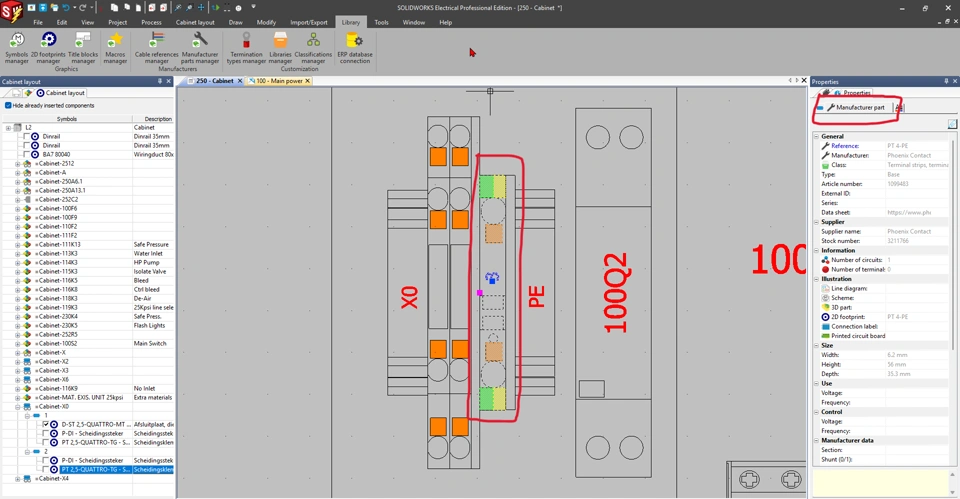Check the P-DI checkbox under group 1
Image resolution: width=960 pixels, height=499 pixels.
[x=46, y=433]
